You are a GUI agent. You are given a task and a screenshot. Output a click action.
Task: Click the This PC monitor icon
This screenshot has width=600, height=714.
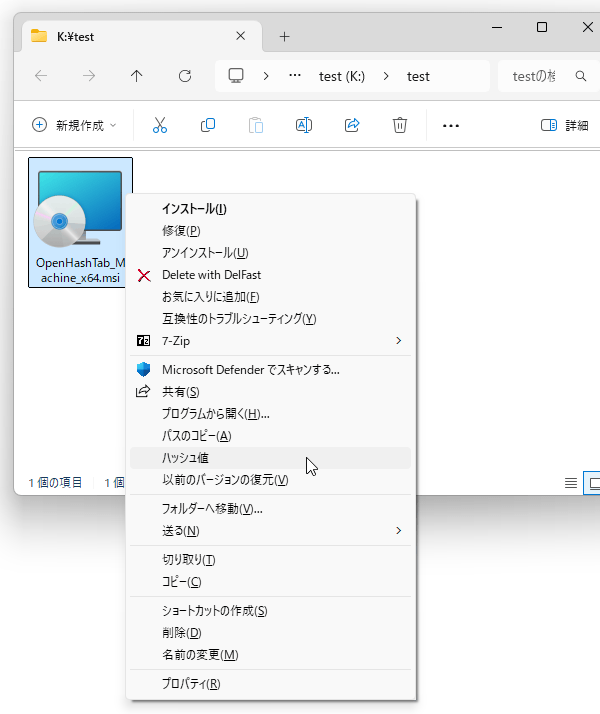point(236,76)
